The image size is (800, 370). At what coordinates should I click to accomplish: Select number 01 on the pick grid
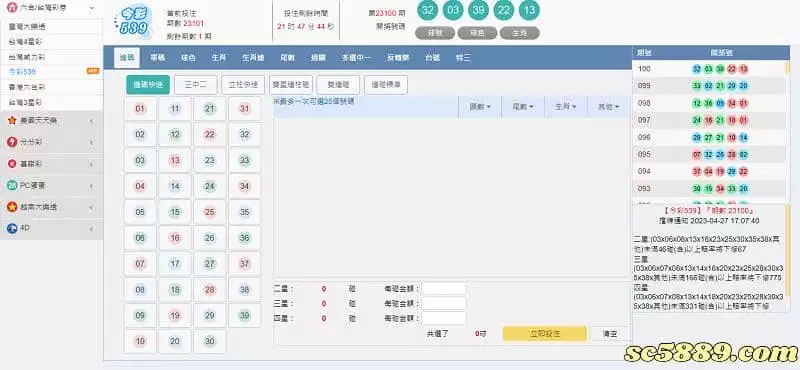pos(140,109)
